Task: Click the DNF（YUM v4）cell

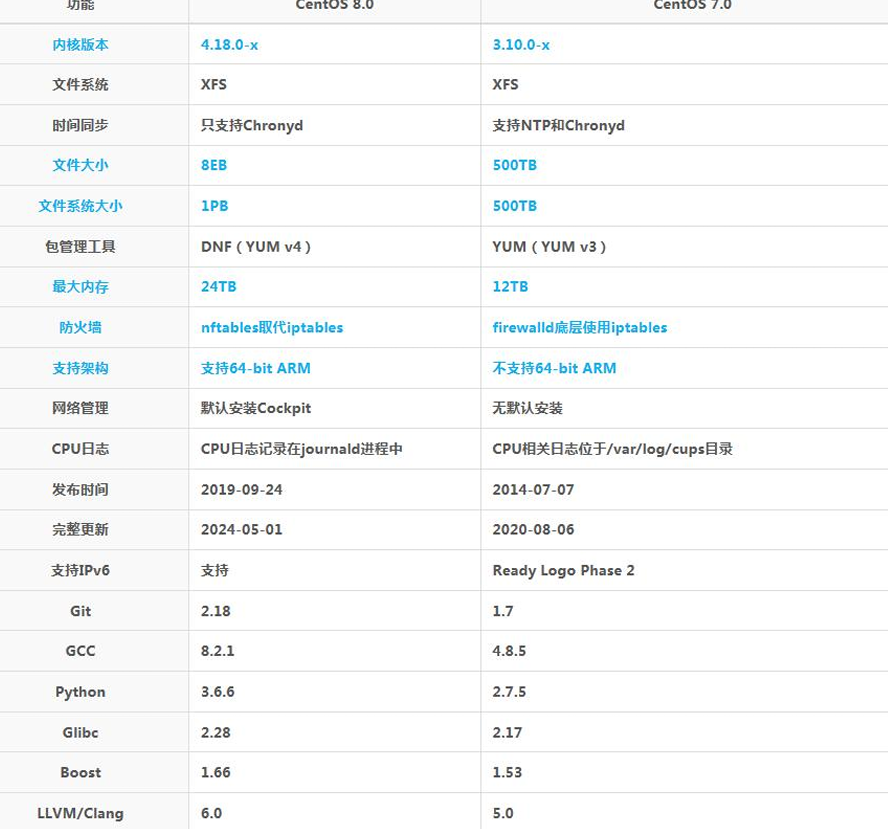Action: pos(256,246)
